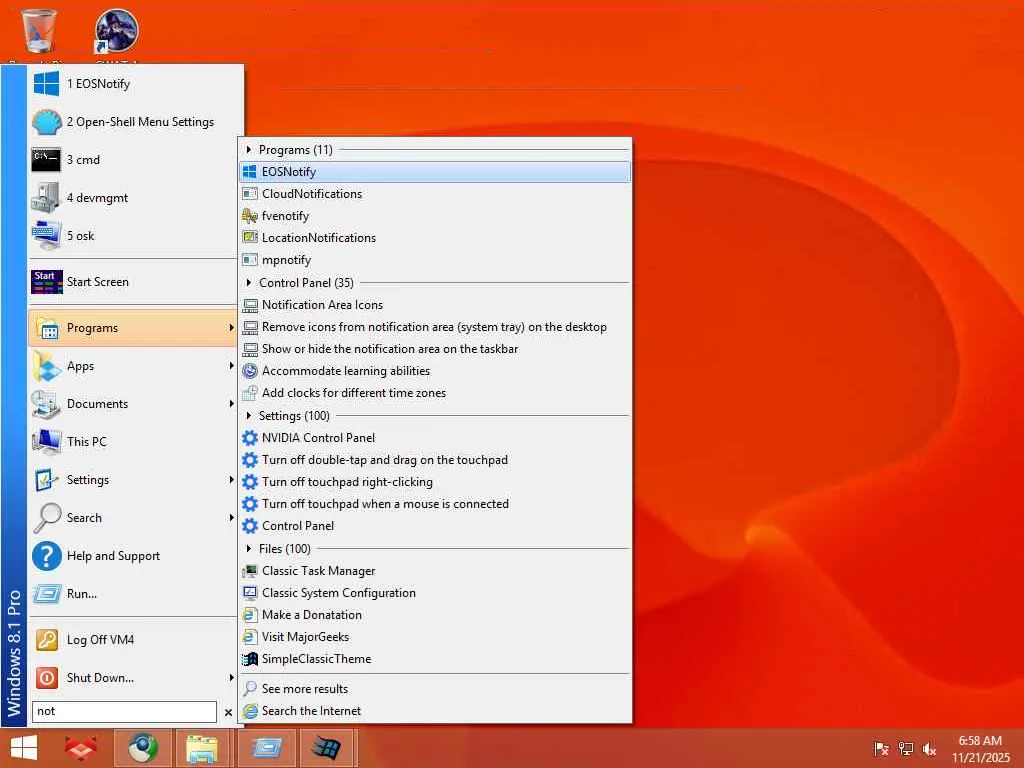Screen dimensions: 1024x768
Task: Open the Action Center flag icon
Action: (x=881, y=749)
